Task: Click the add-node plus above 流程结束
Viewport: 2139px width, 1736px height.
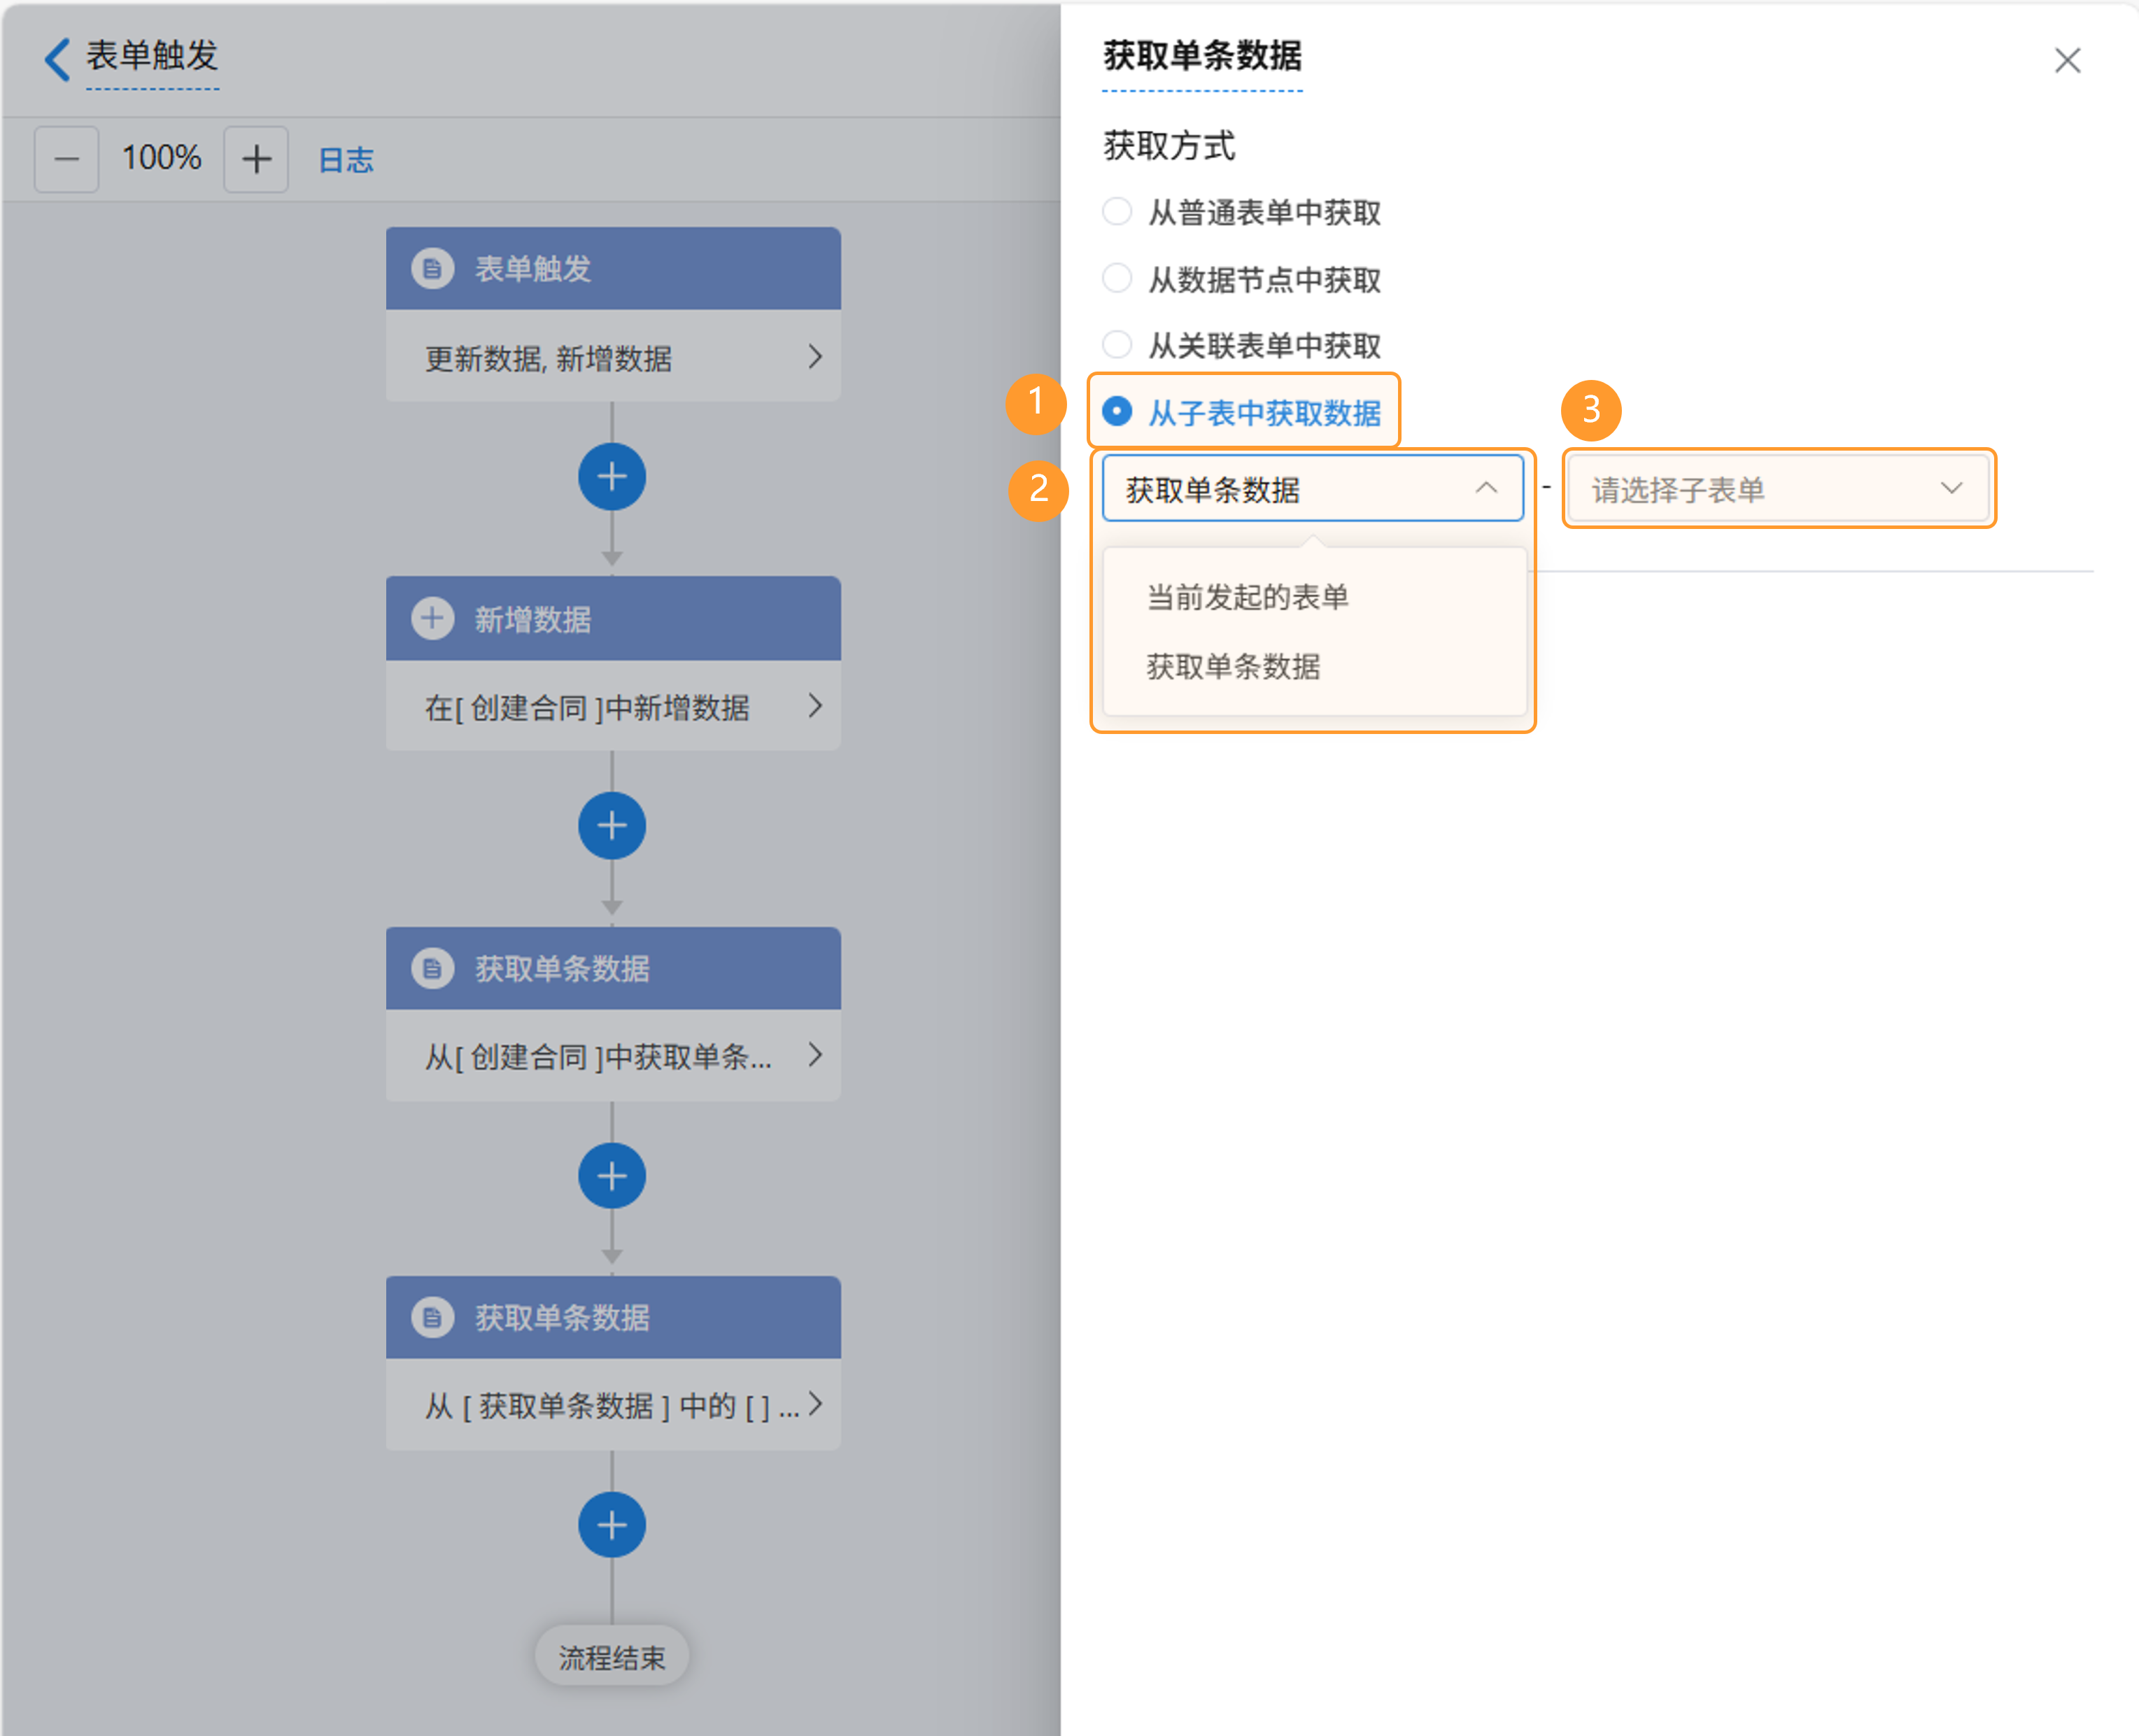Action: [612, 1525]
